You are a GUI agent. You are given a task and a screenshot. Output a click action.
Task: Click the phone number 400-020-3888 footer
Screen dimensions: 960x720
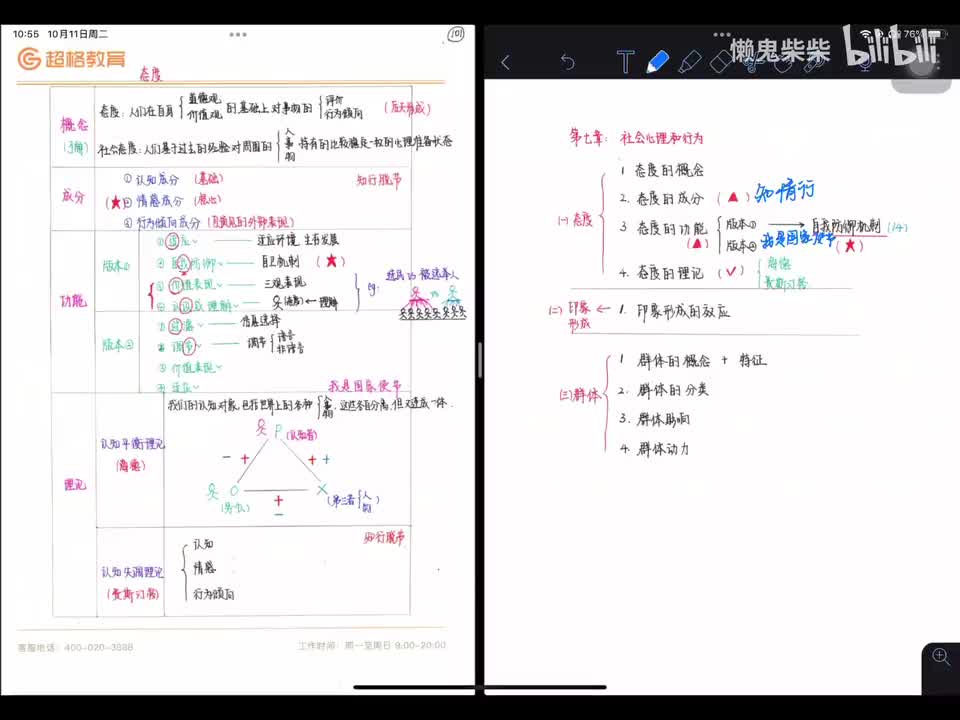click(99, 647)
